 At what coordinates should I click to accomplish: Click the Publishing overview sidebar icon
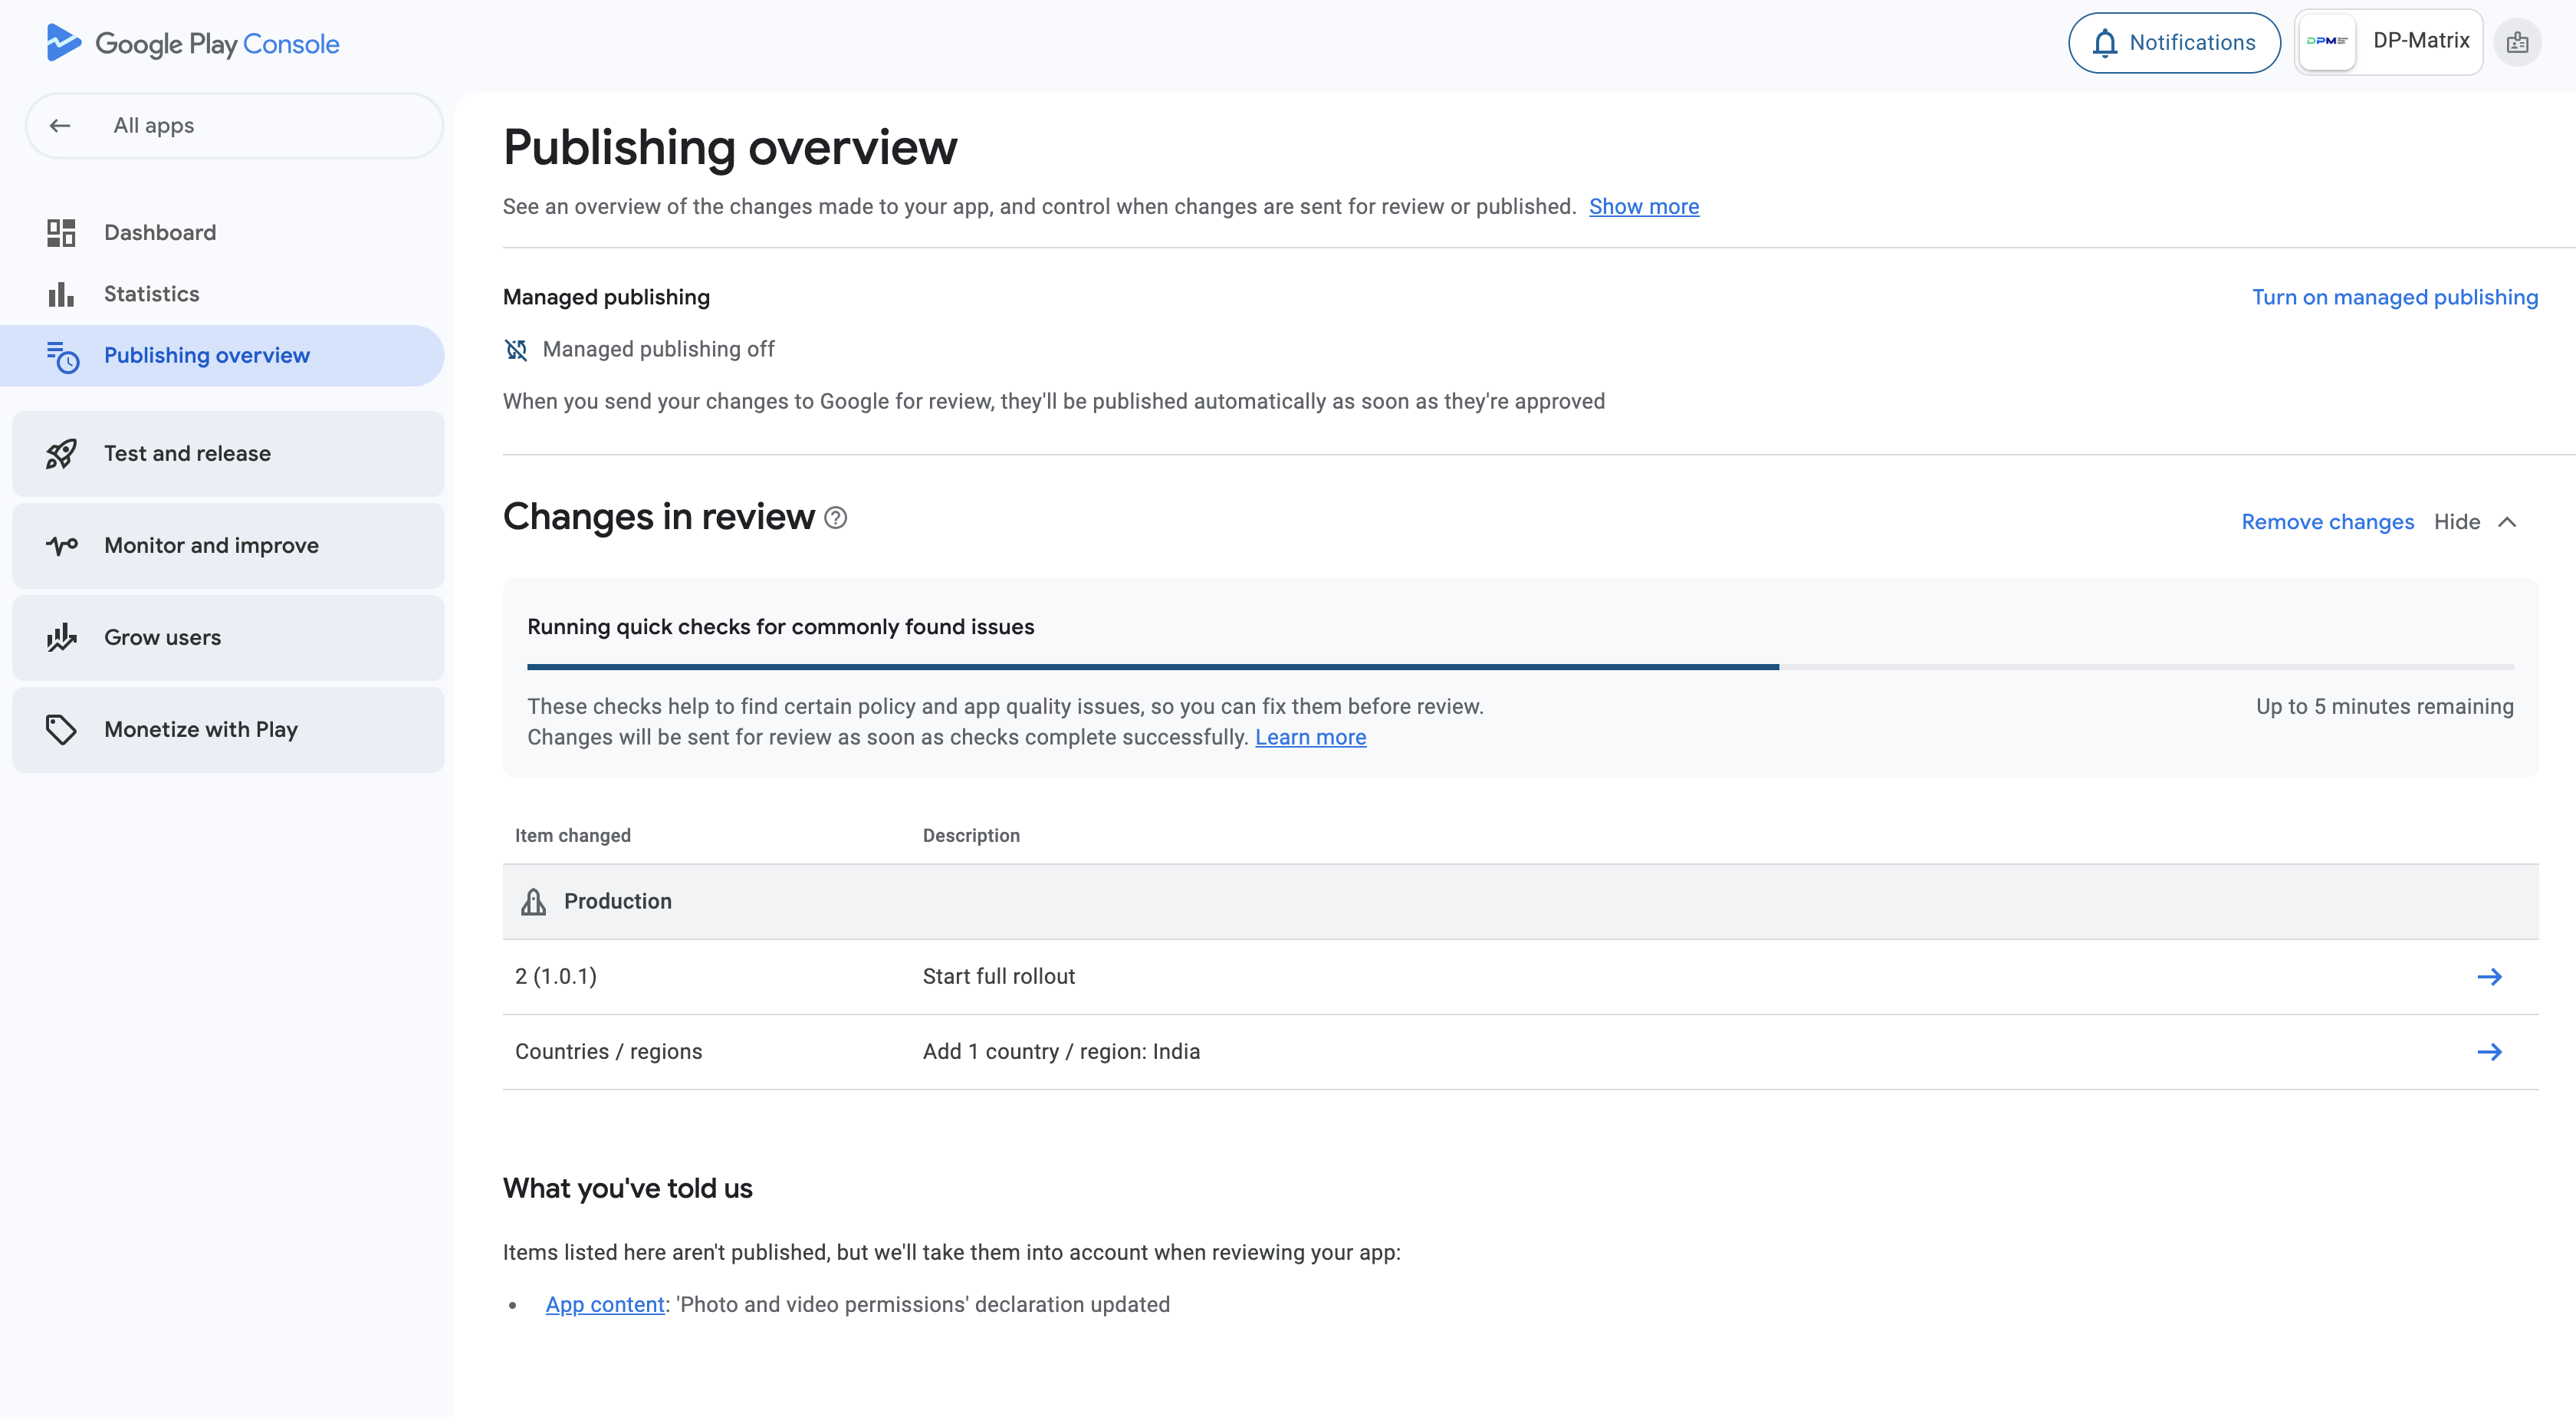[x=62, y=356]
